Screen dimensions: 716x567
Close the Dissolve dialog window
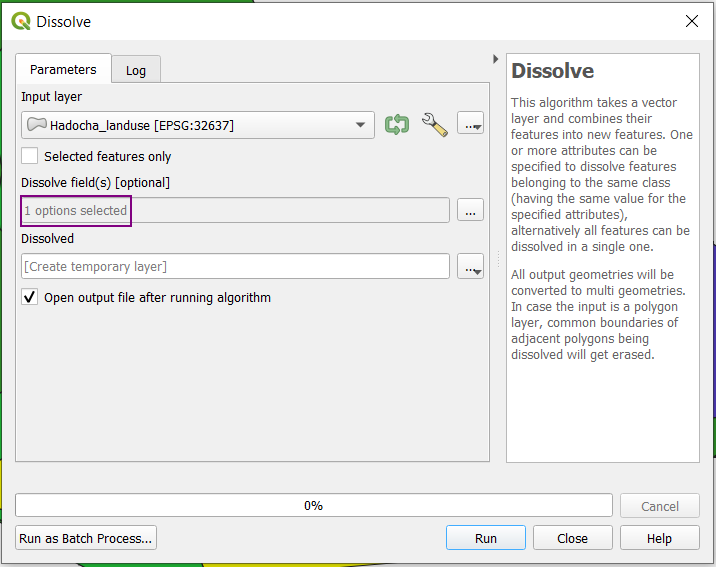(x=692, y=21)
